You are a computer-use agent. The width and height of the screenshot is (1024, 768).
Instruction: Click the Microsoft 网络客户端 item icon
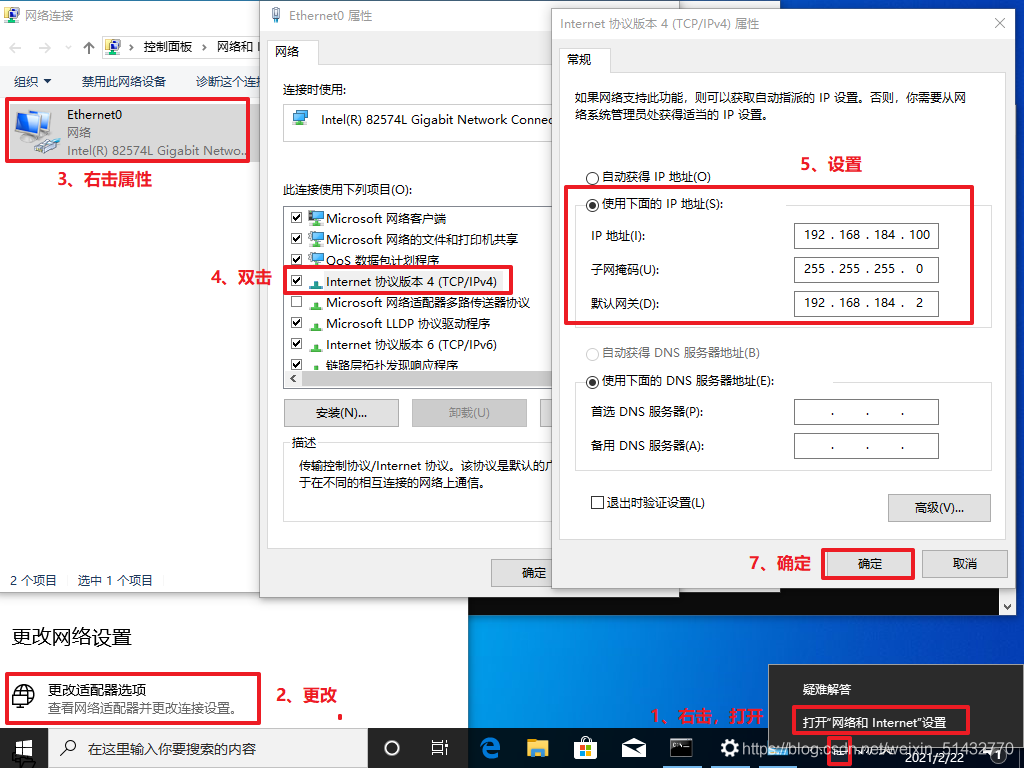coord(316,217)
